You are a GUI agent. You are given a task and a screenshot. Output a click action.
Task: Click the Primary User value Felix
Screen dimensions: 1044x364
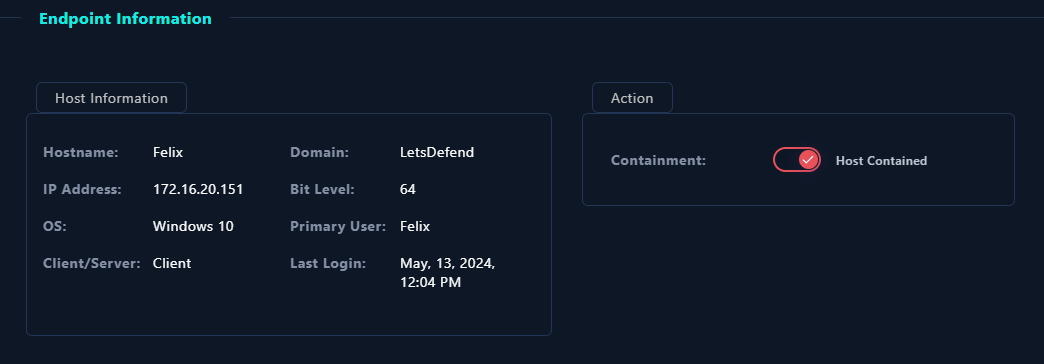point(415,226)
